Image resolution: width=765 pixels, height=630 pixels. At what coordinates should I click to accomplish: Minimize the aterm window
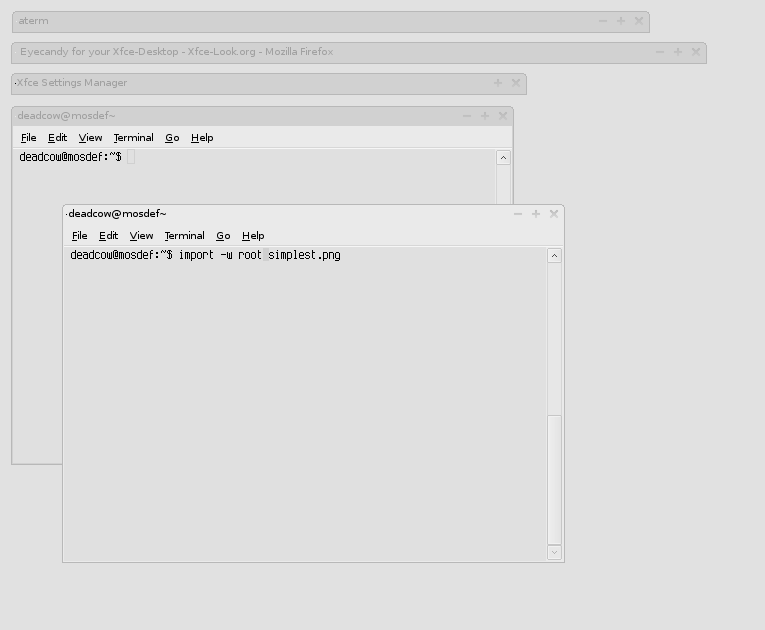tap(603, 21)
